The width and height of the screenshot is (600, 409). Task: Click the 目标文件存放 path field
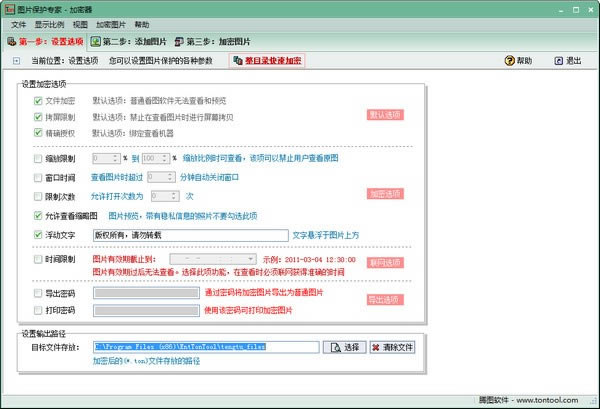tap(206, 347)
